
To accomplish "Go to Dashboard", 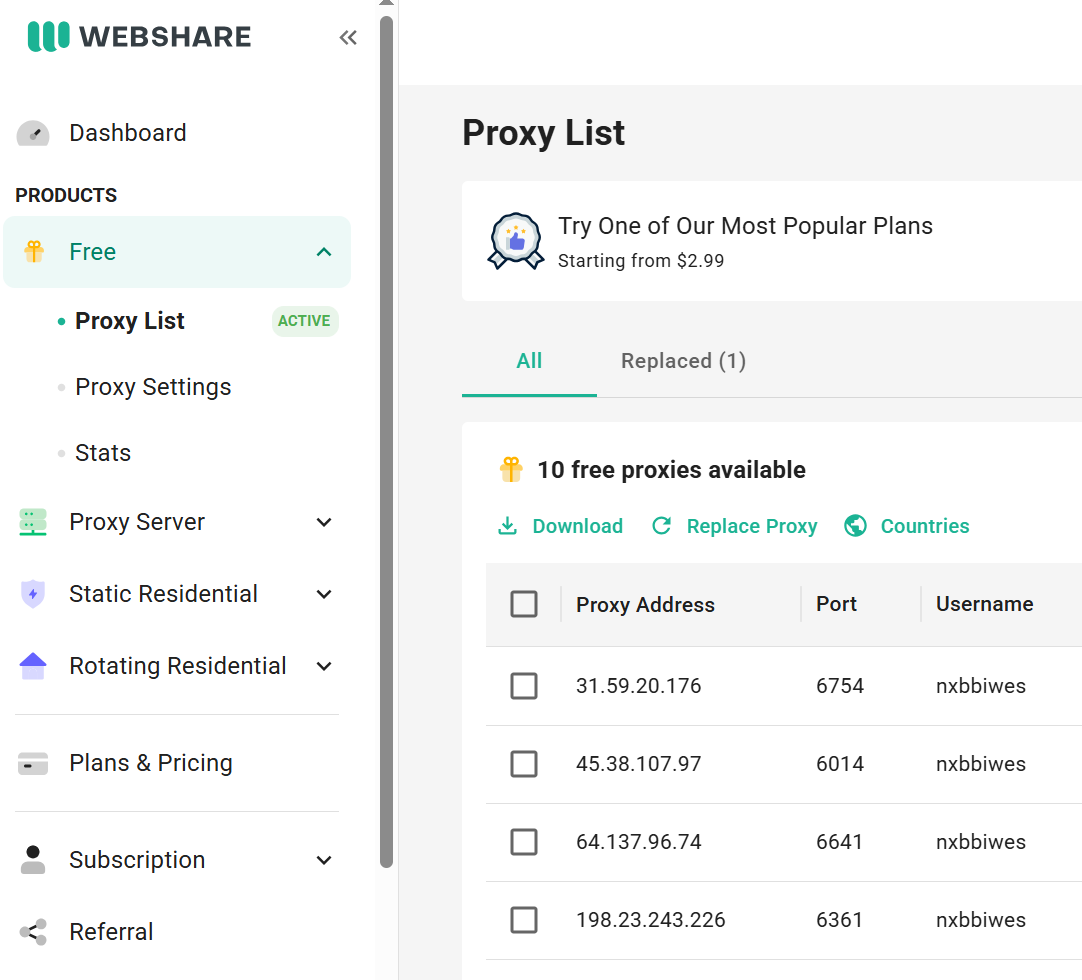I will [x=128, y=133].
